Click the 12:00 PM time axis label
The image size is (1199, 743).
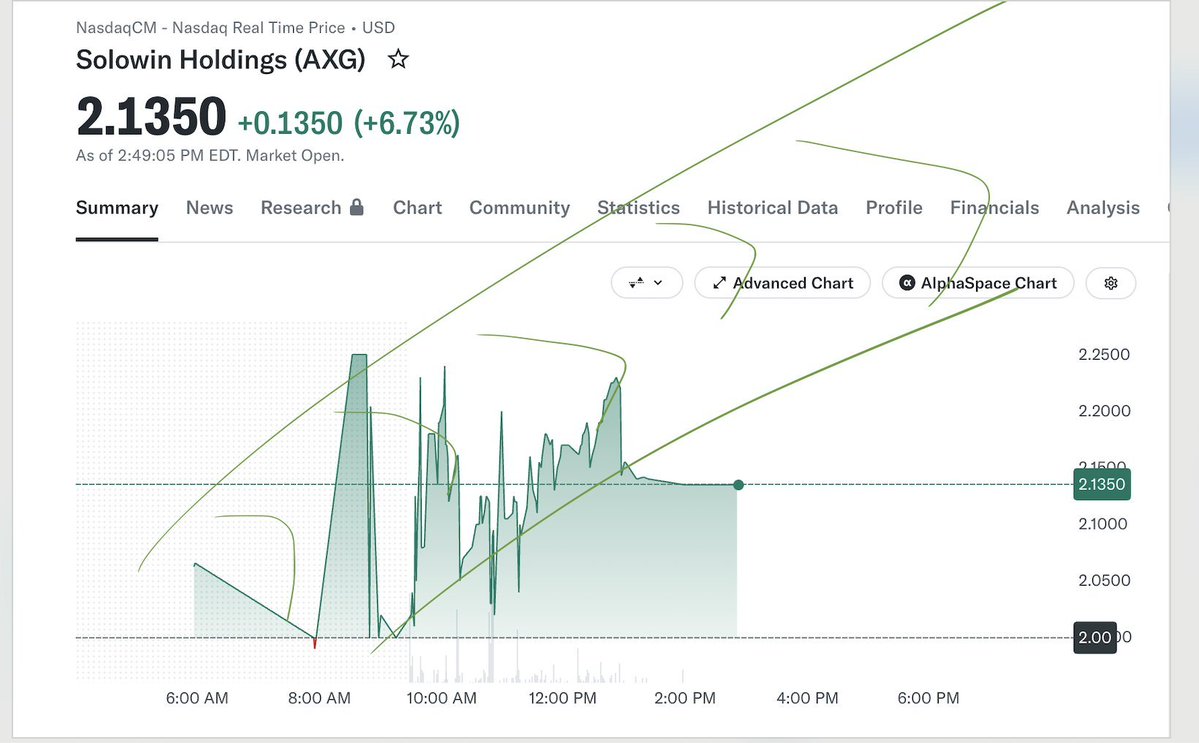[x=563, y=698]
